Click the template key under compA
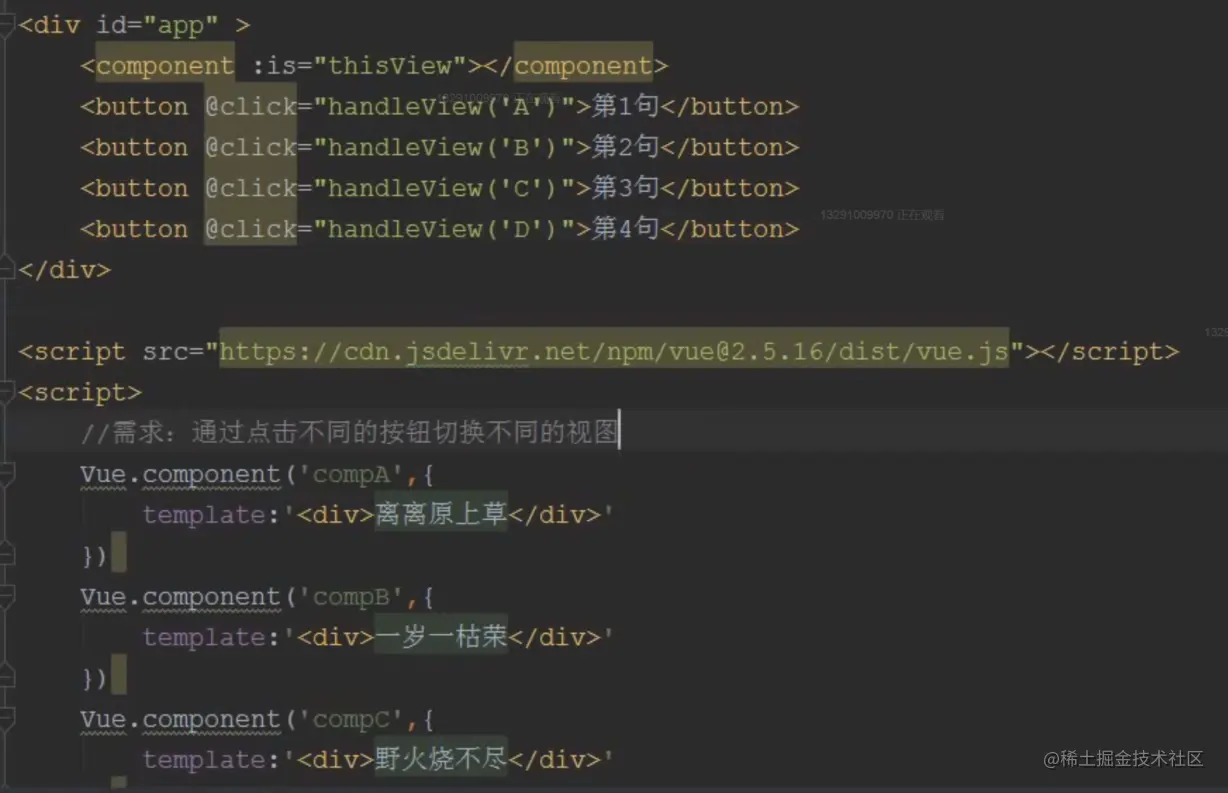The width and height of the screenshot is (1228, 793). tap(204, 516)
